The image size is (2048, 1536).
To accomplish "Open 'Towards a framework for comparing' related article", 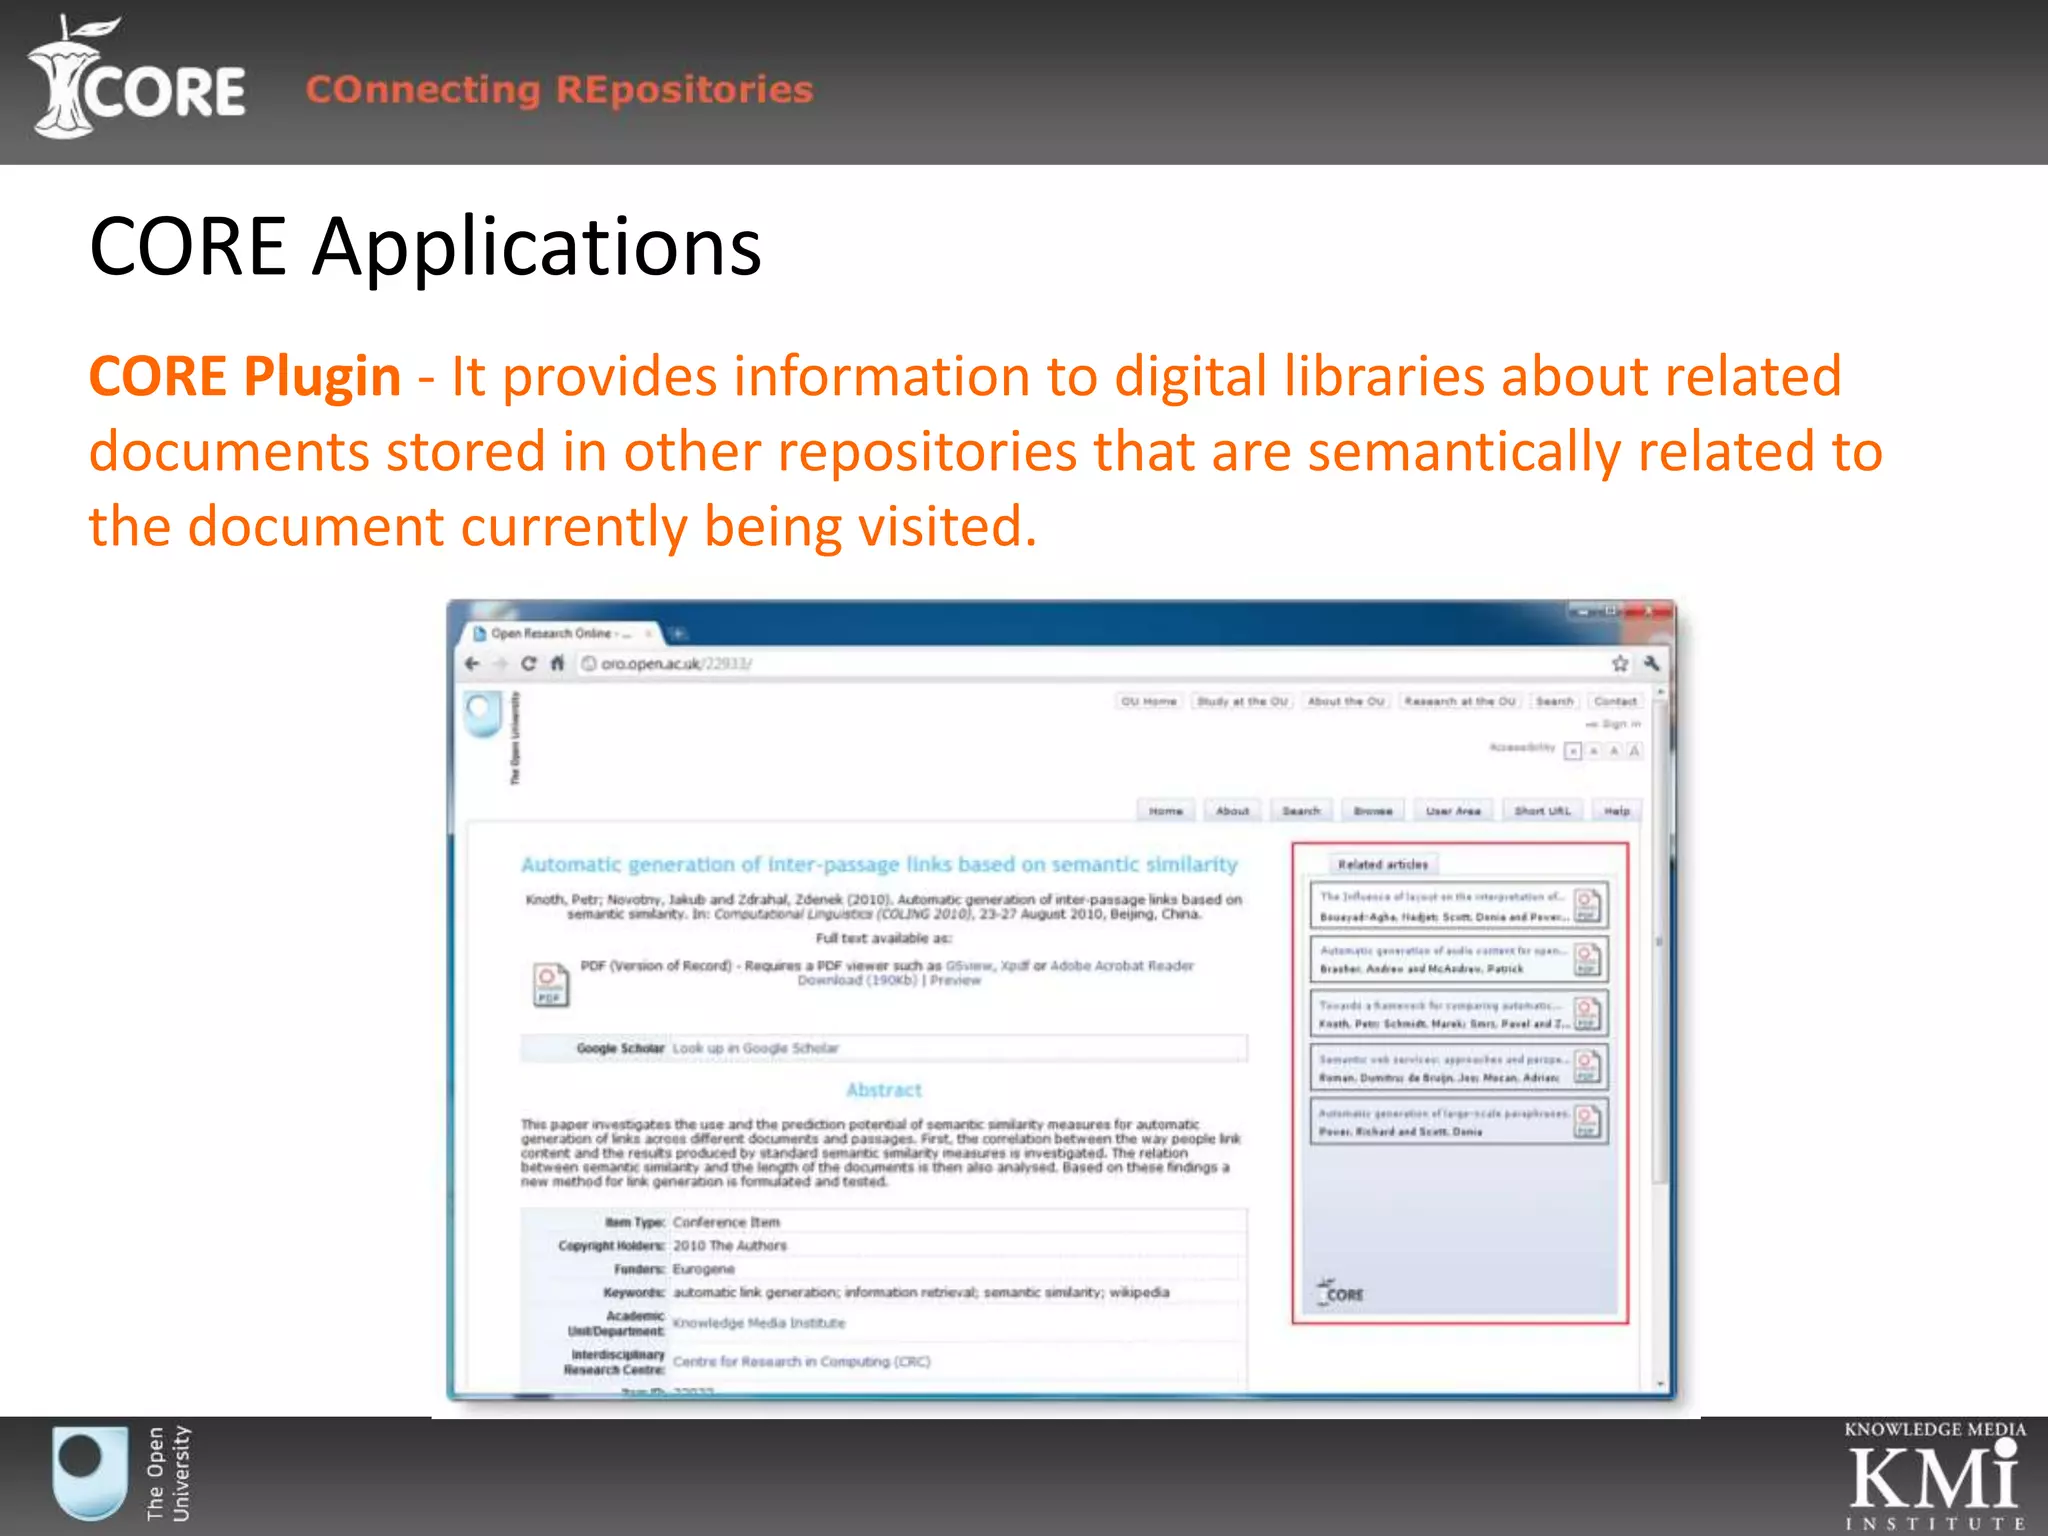I will pos(1458,1013).
